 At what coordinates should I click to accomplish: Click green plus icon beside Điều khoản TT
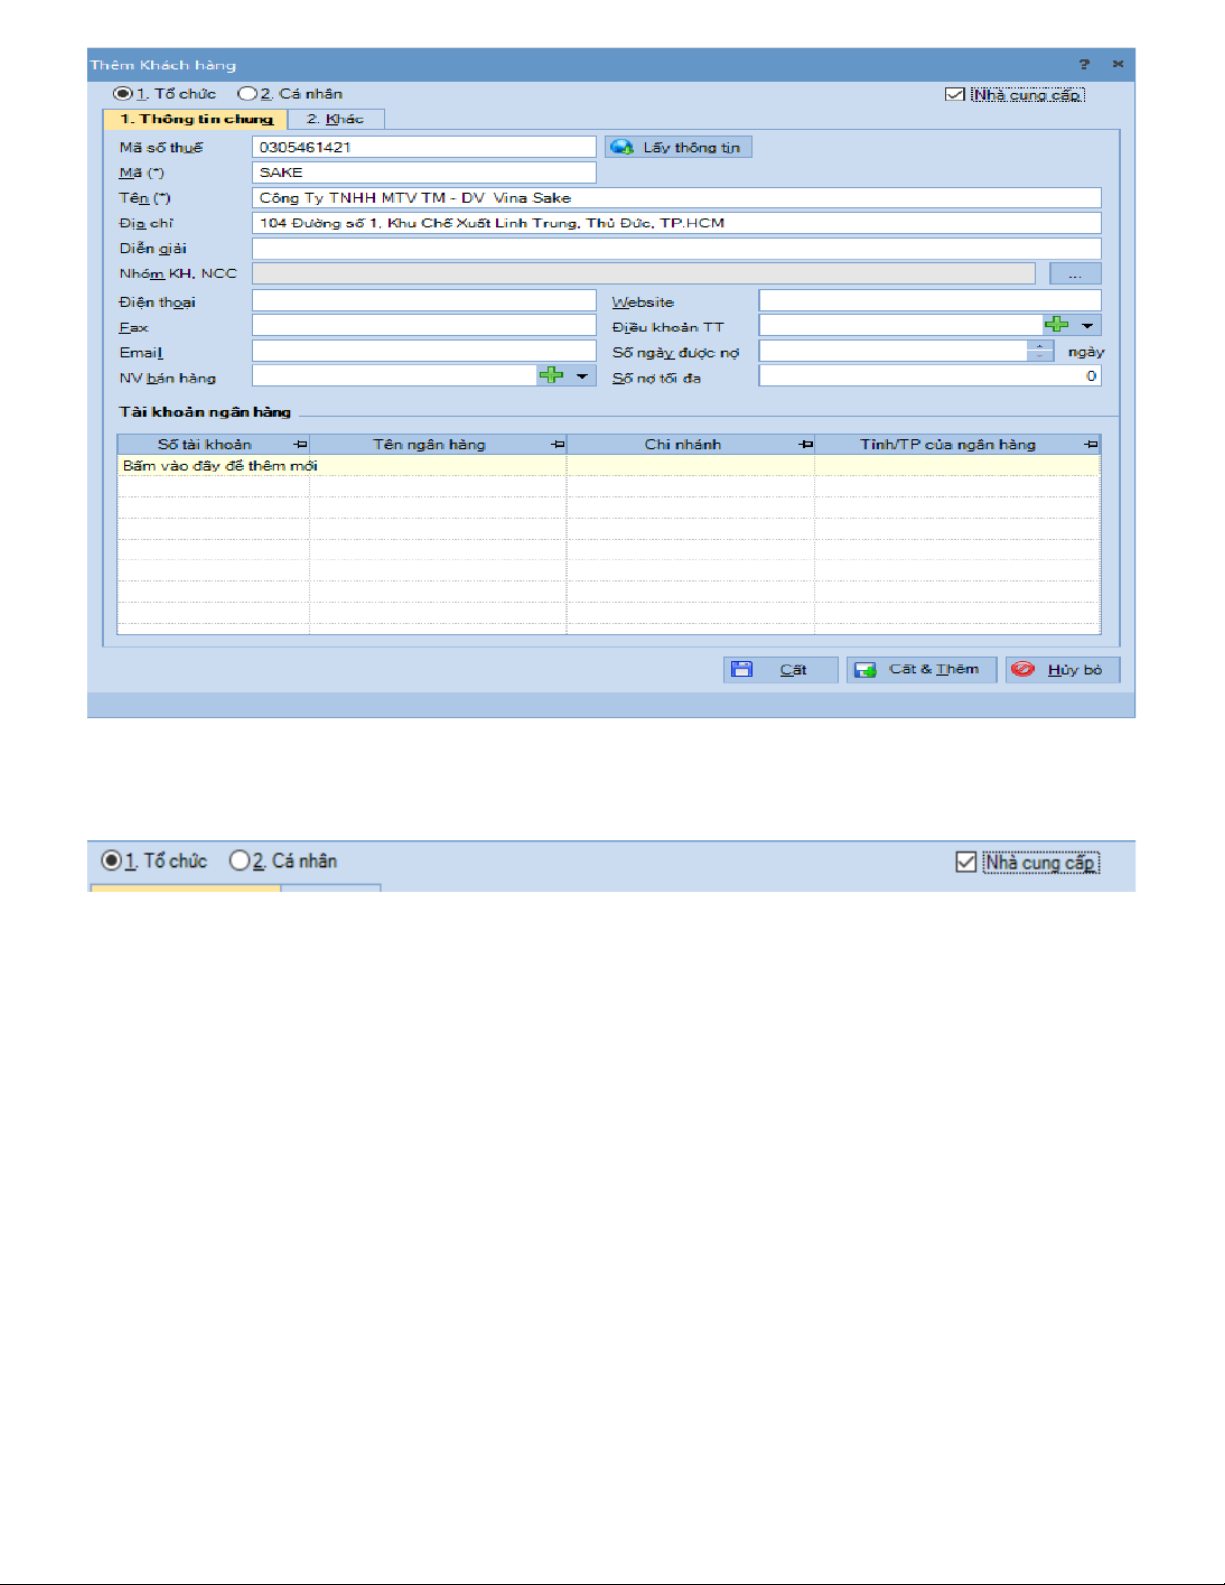(1056, 324)
